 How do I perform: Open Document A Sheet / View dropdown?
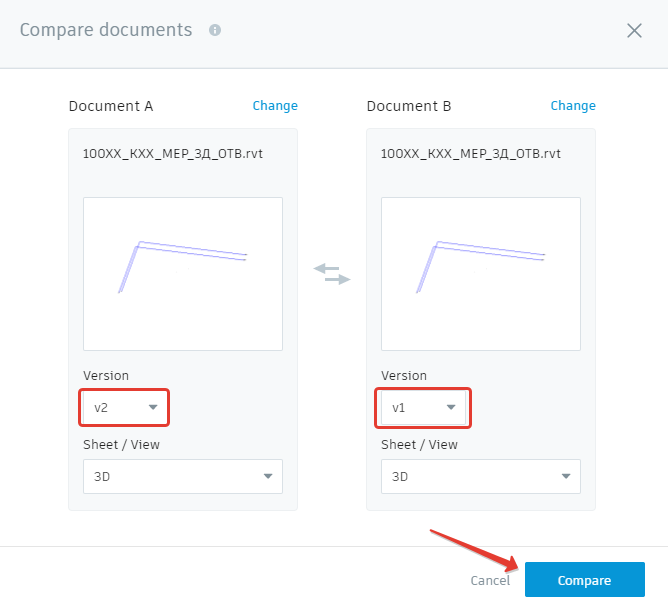click(183, 476)
